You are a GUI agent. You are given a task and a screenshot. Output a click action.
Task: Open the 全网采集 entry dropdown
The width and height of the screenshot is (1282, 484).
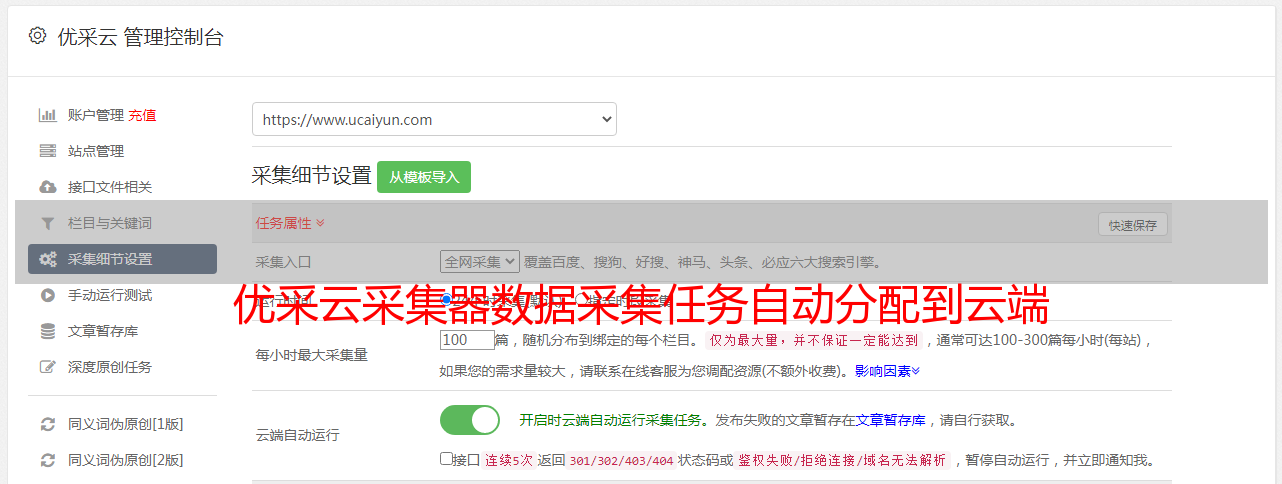click(x=480, y=261)
